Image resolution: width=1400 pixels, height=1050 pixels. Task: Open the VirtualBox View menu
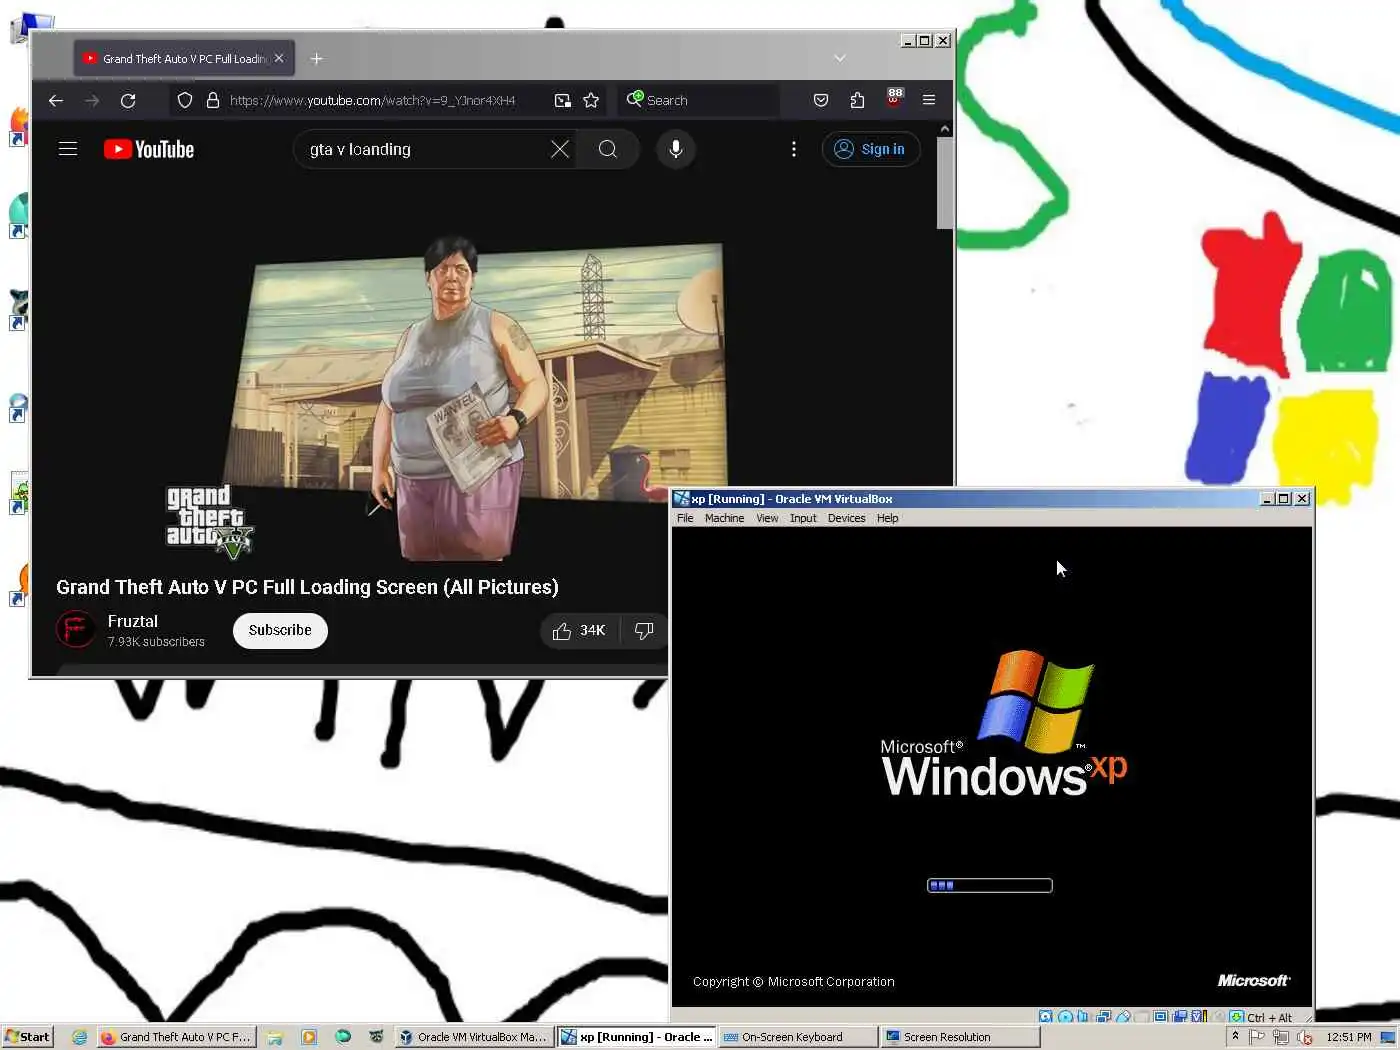click(767, 518)
